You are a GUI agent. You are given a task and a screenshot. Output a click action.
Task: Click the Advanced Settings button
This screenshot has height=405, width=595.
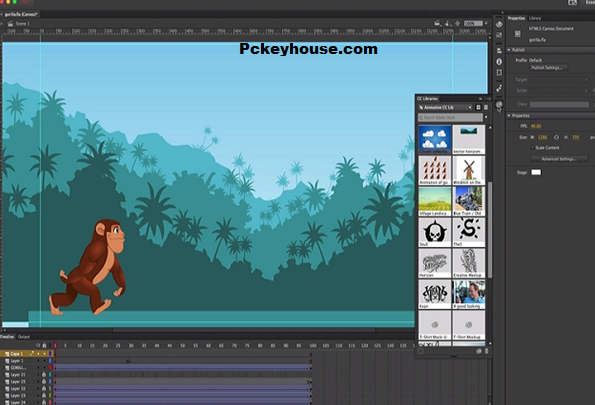pyautogui.click(x=559, y=159)
